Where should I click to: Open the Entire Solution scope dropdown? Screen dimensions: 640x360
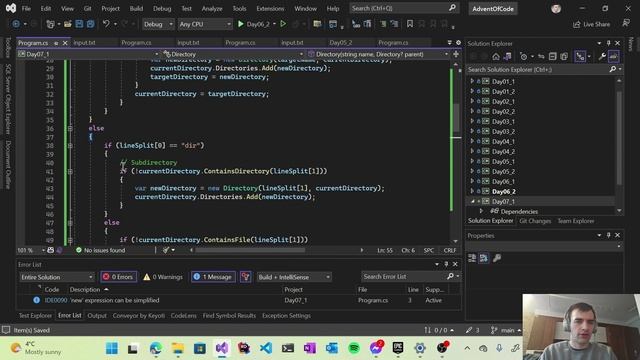point(56,277)
